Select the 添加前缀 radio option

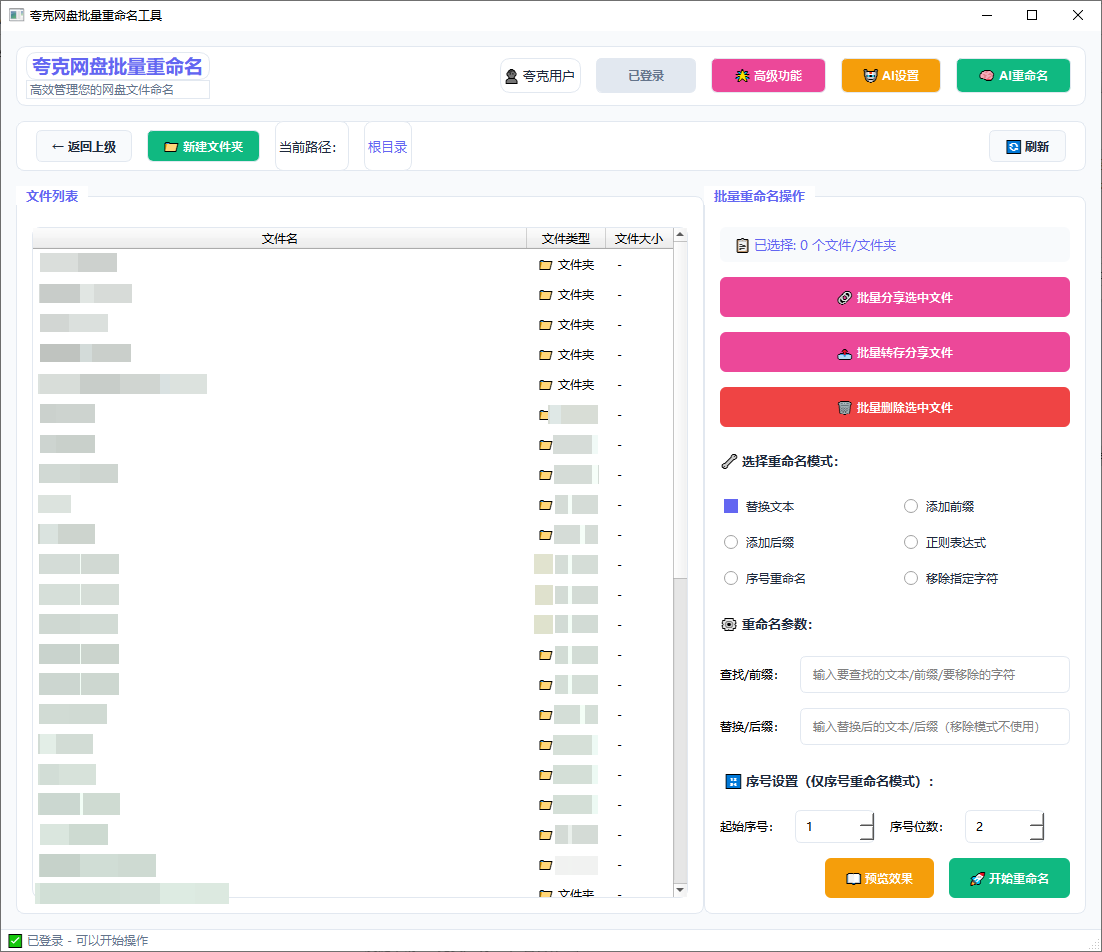(911, 507)
